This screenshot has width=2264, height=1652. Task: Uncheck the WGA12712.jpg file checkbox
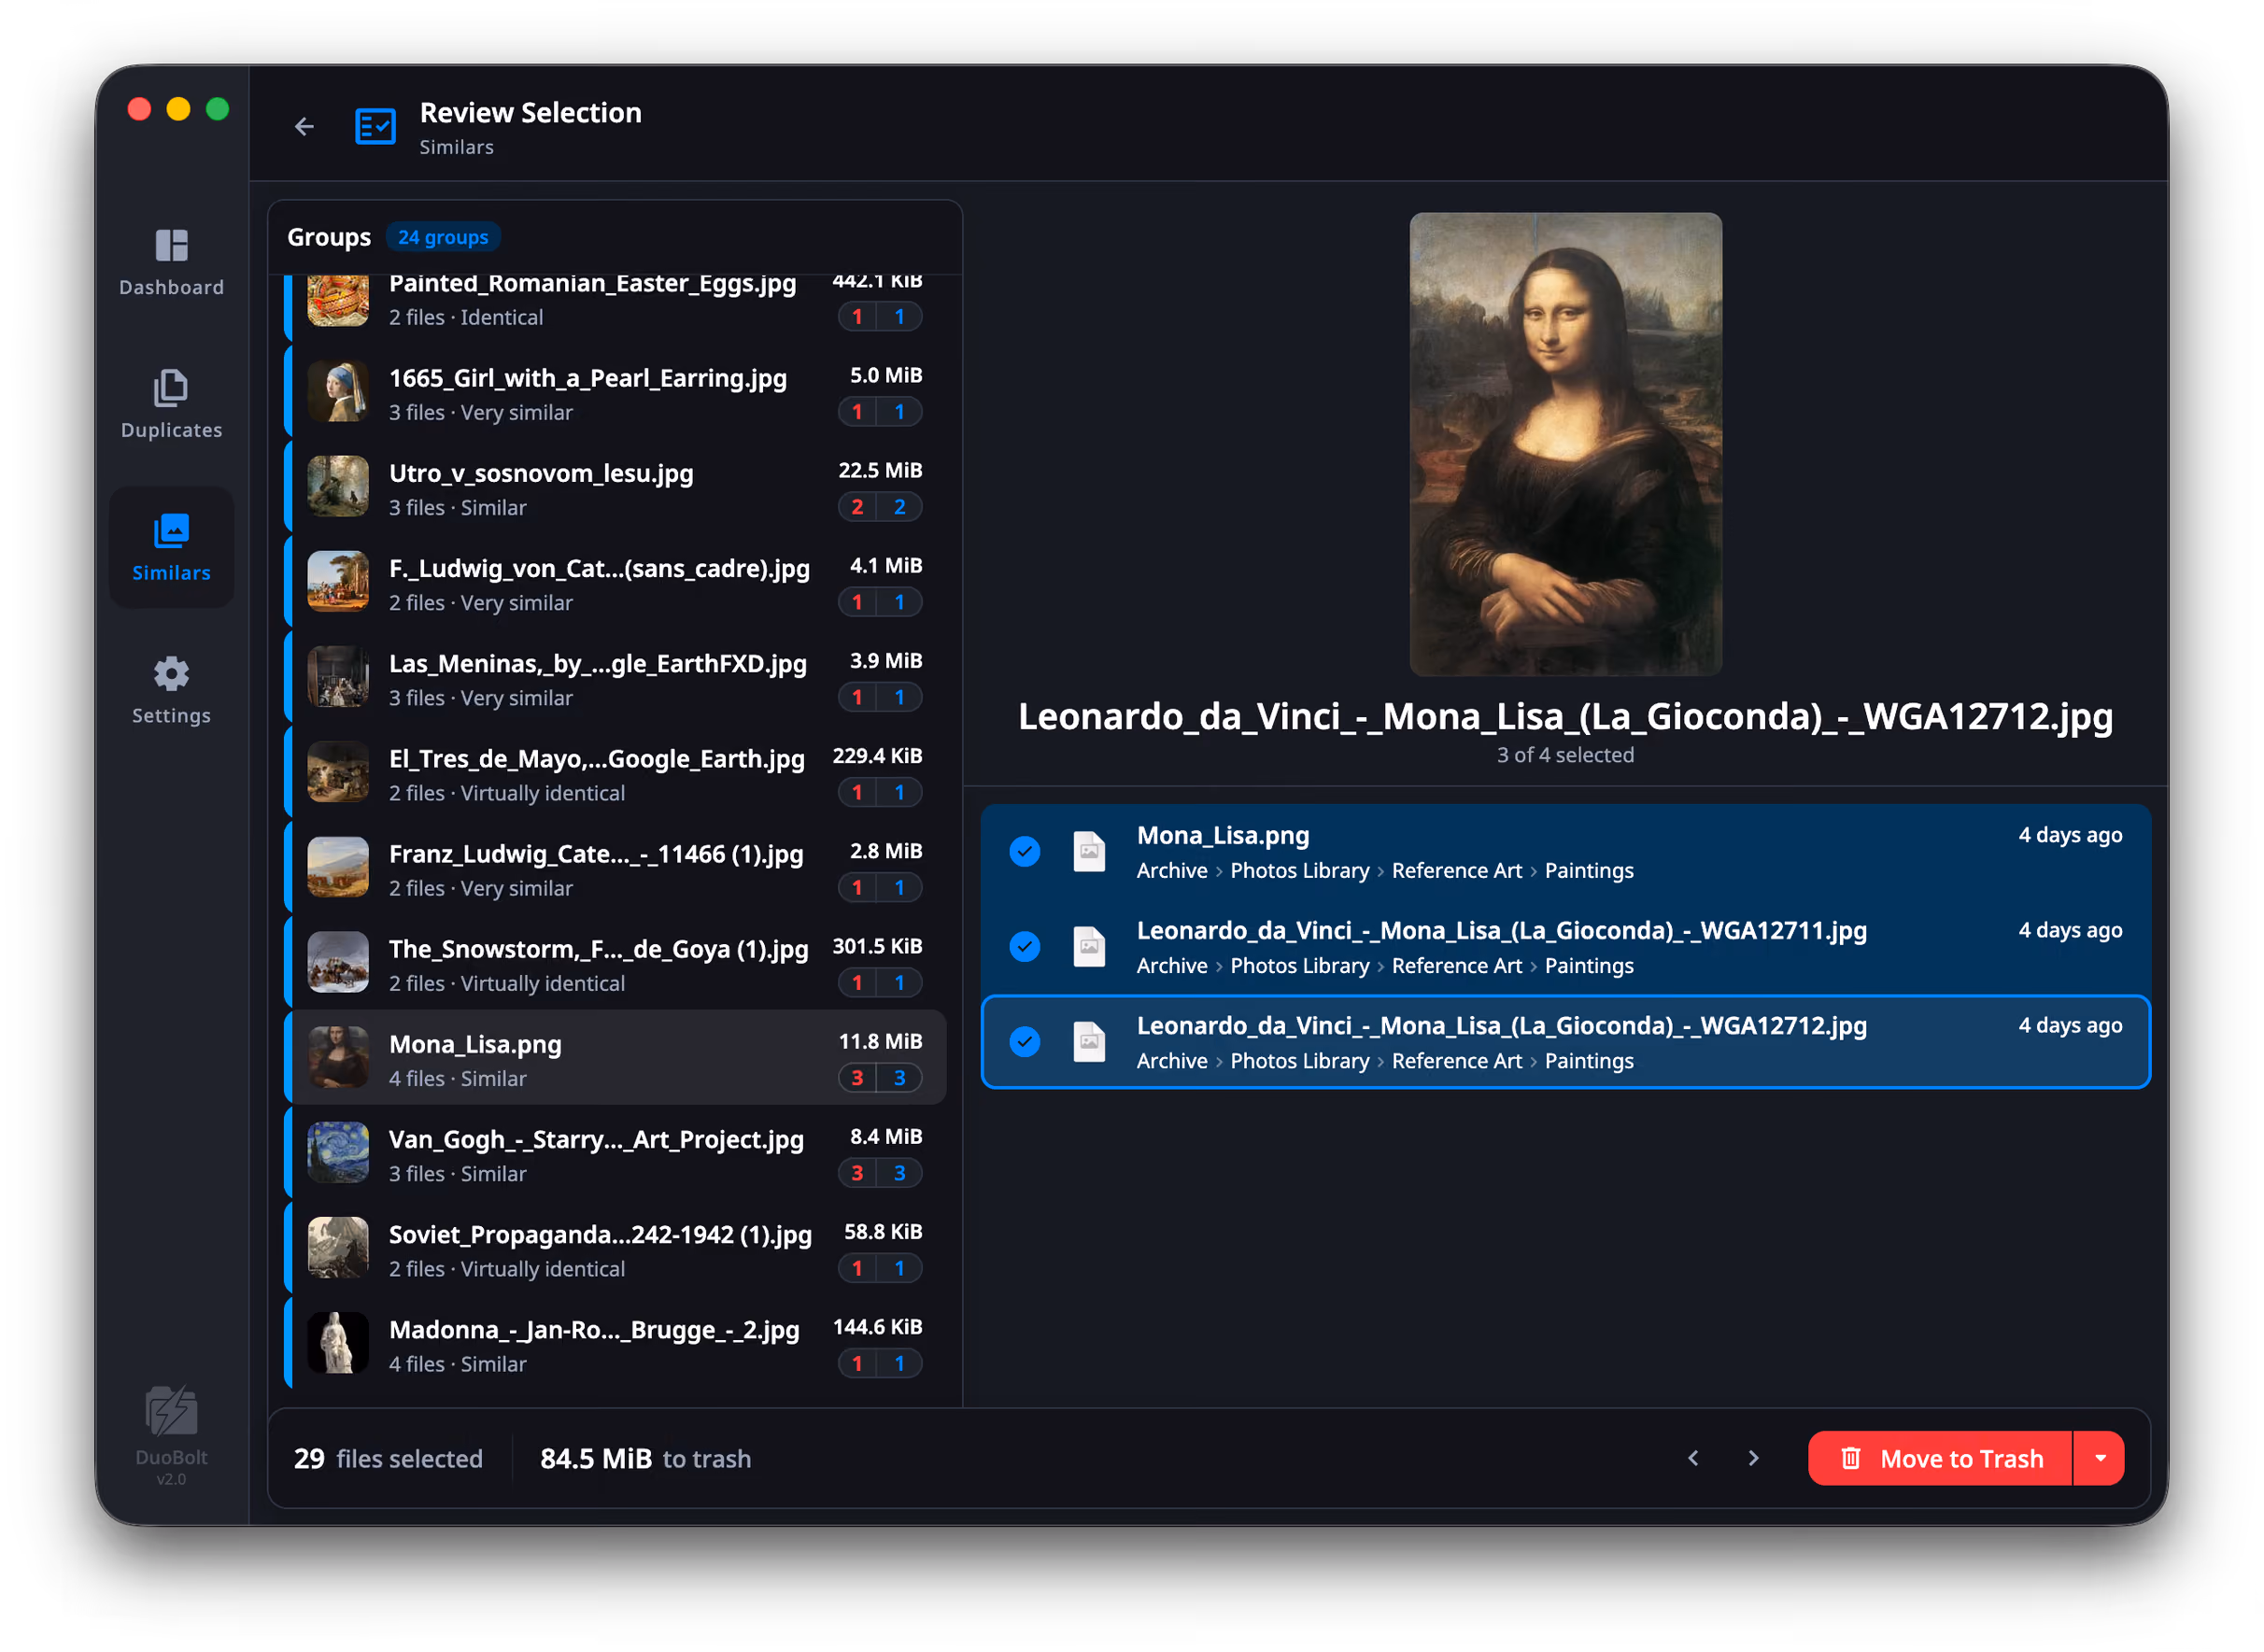[1025, 1042]
